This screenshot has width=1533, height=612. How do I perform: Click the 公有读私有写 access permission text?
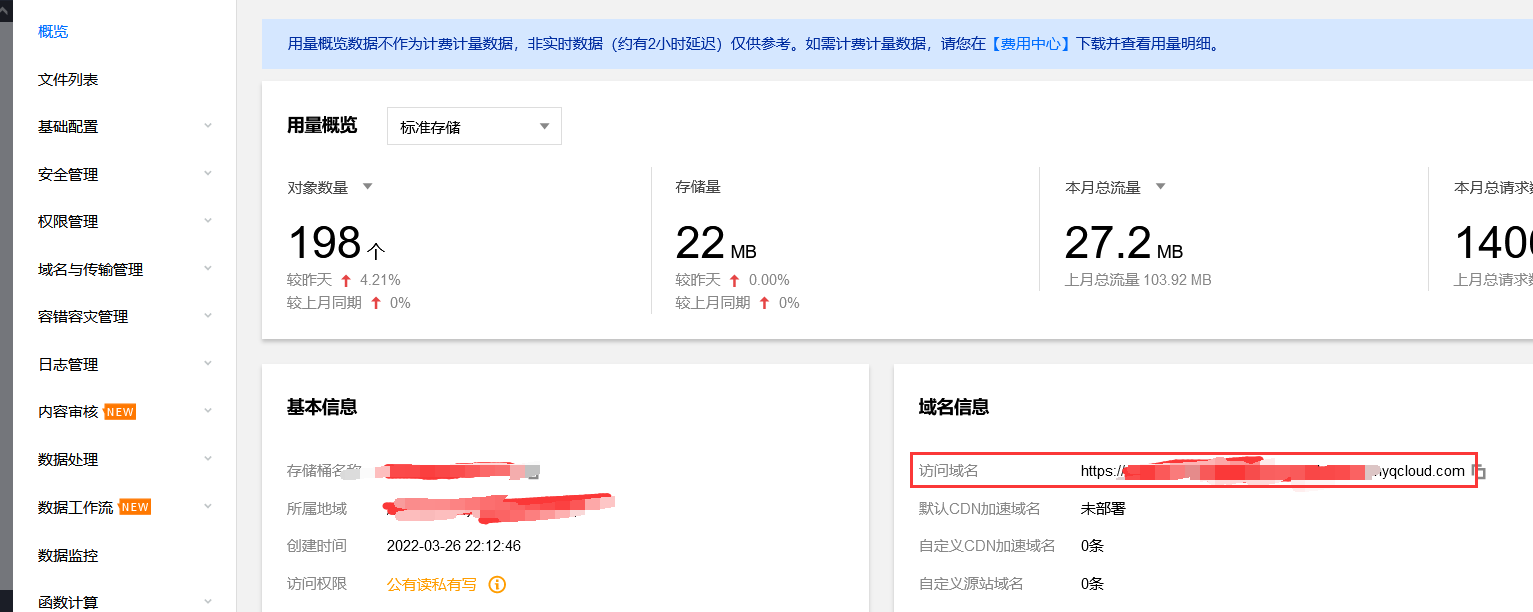click(x=432, y=584)
